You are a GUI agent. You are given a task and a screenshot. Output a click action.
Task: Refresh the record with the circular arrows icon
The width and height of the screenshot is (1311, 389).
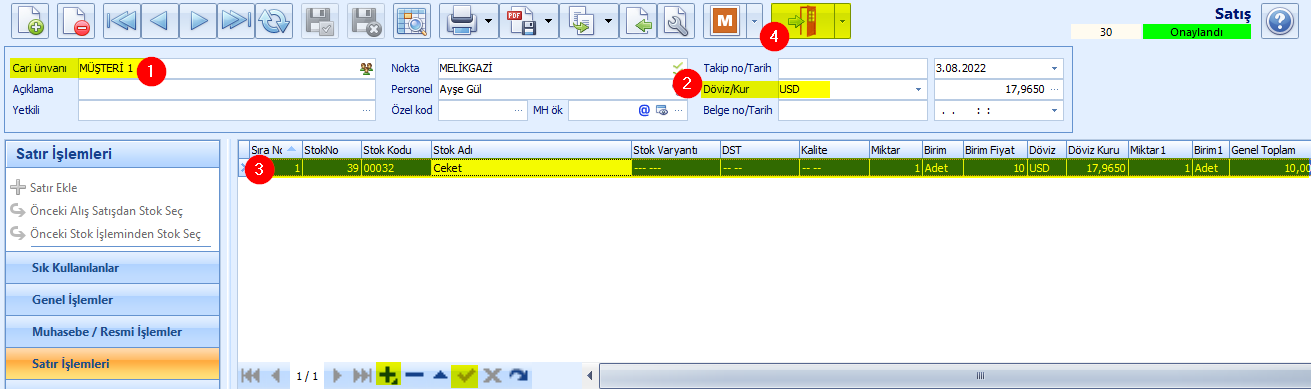pyautogui.click(x=273, y=21)
